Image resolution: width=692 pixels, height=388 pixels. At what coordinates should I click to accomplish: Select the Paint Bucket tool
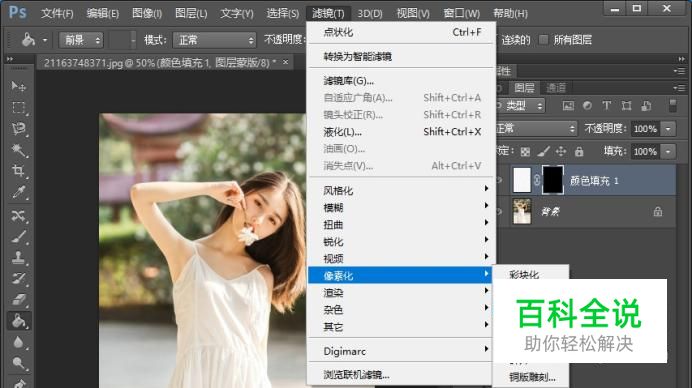19,321
